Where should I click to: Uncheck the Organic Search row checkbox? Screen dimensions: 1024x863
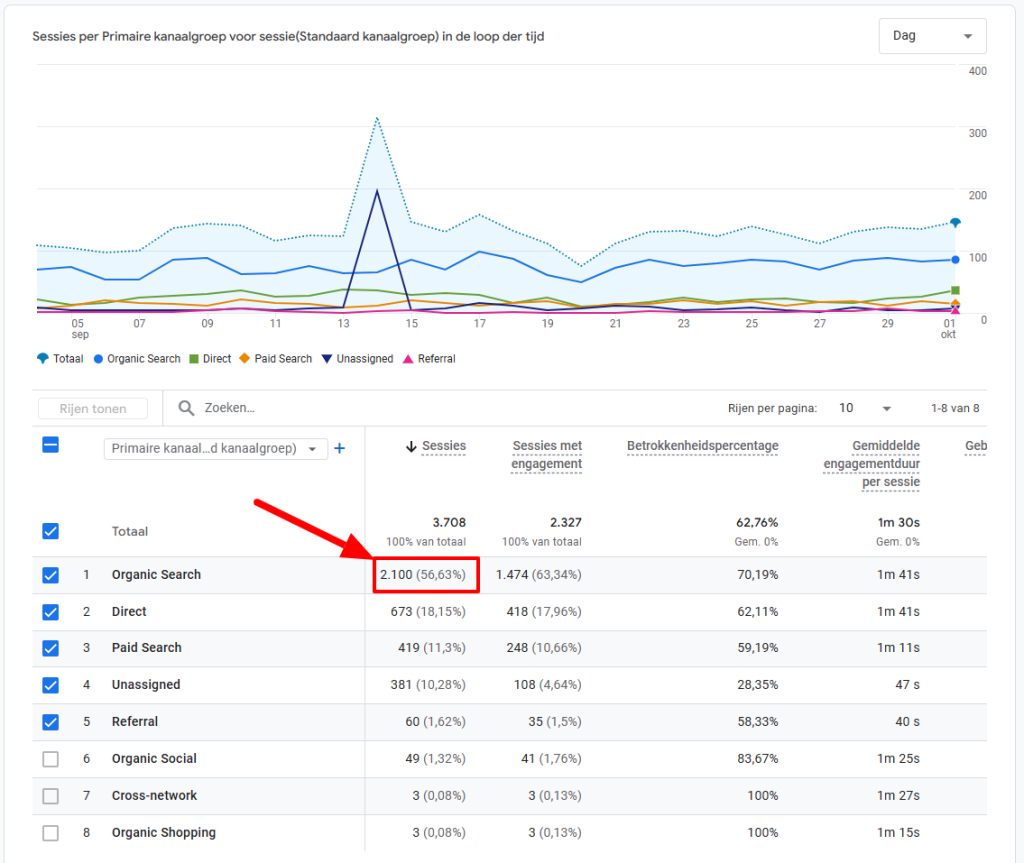tap(51, 575)
